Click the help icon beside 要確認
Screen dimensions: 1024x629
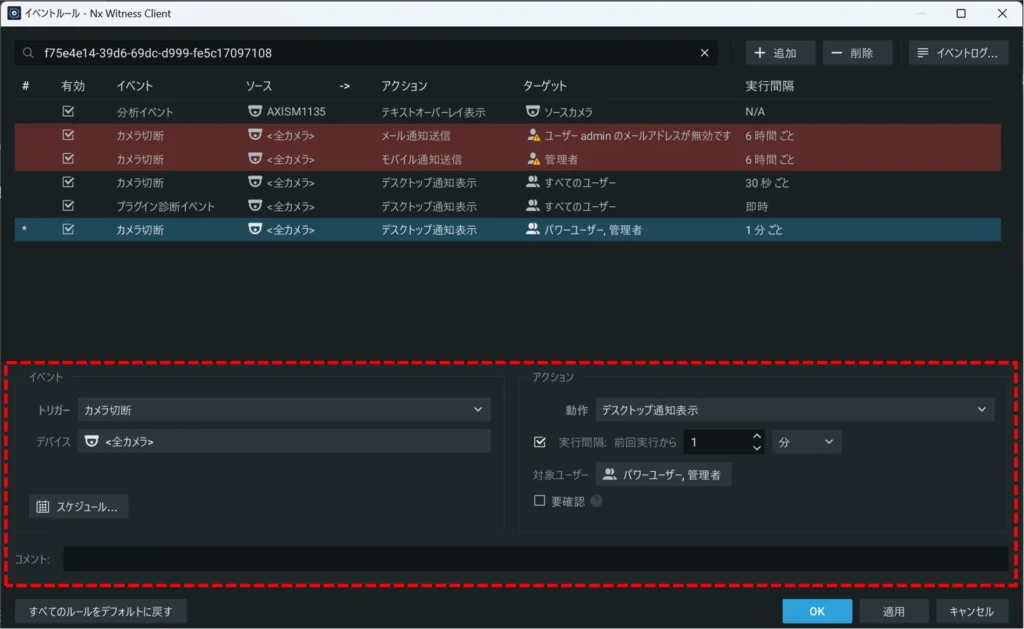click(x=596, y=501)
